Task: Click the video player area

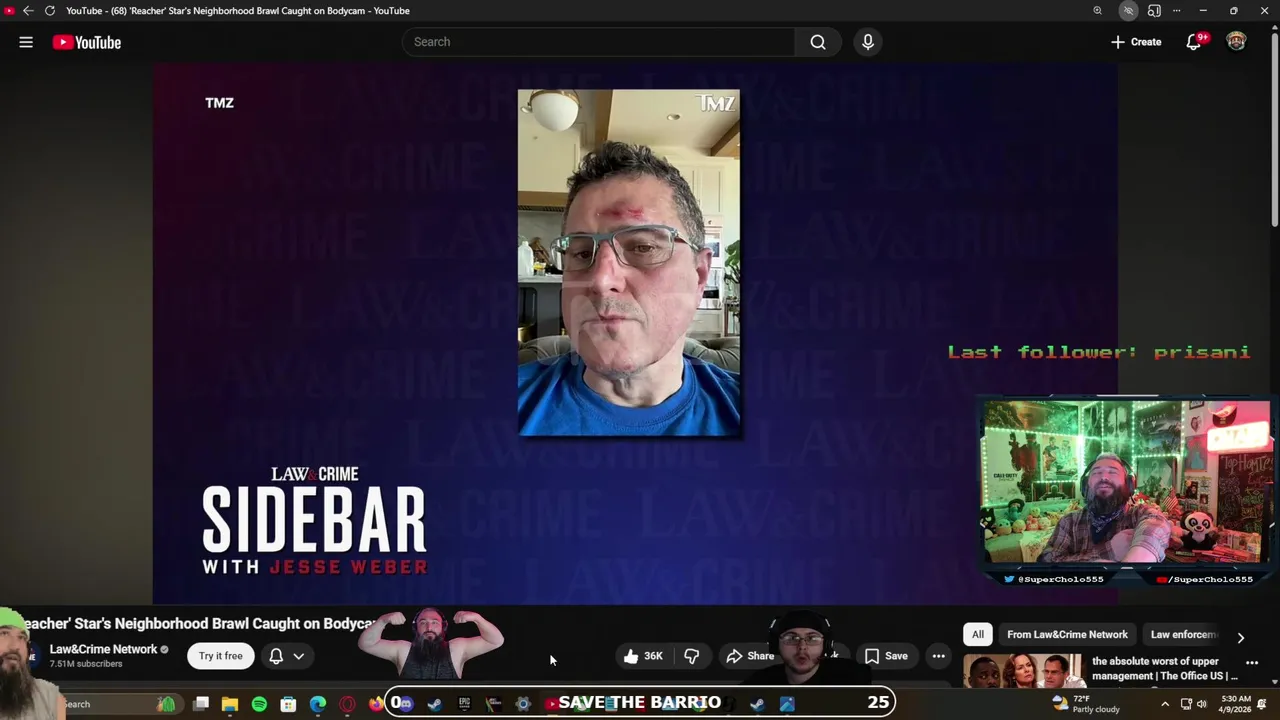Action: coord(635,333)
